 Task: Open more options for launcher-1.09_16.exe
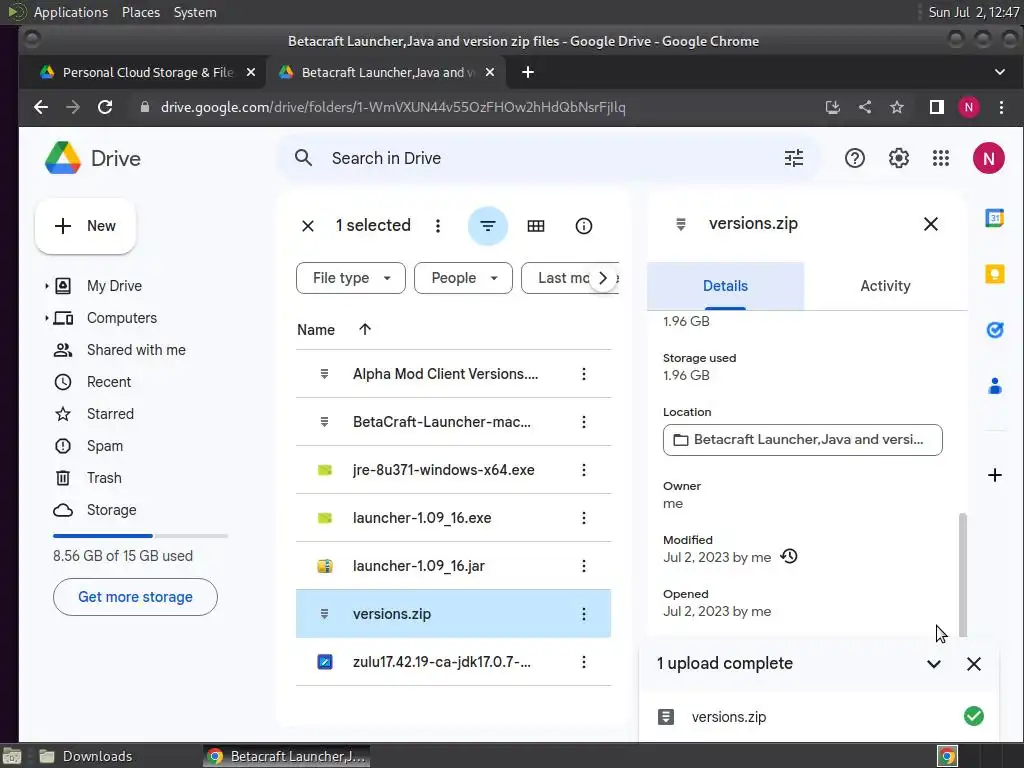tap(584, 518)
